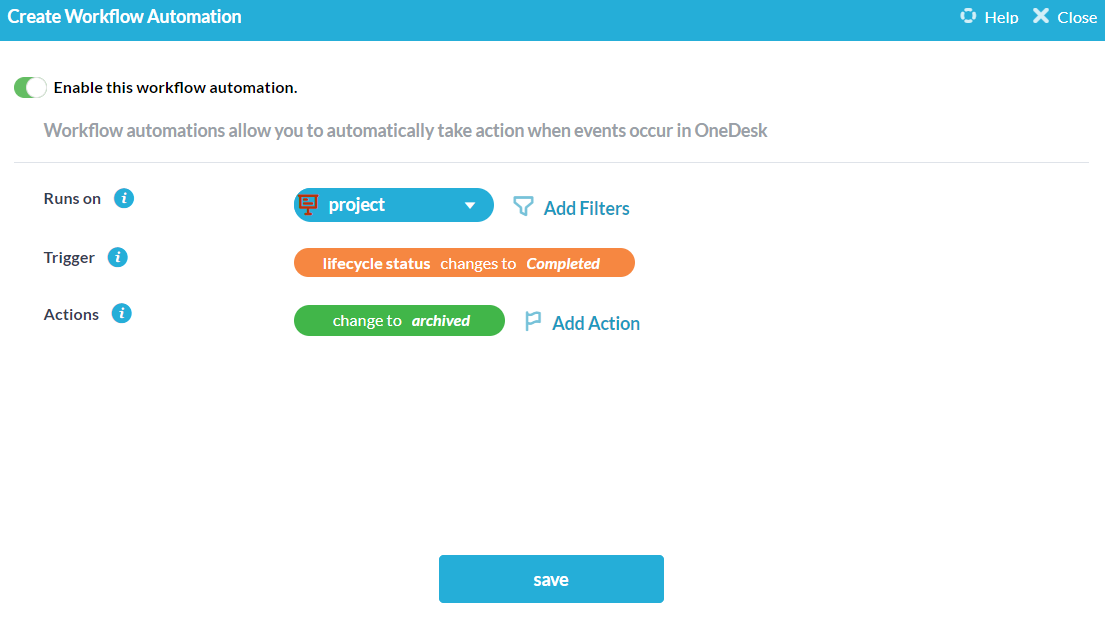Edit the archived action value
The image size is (1105, 627).
[441, 321]
